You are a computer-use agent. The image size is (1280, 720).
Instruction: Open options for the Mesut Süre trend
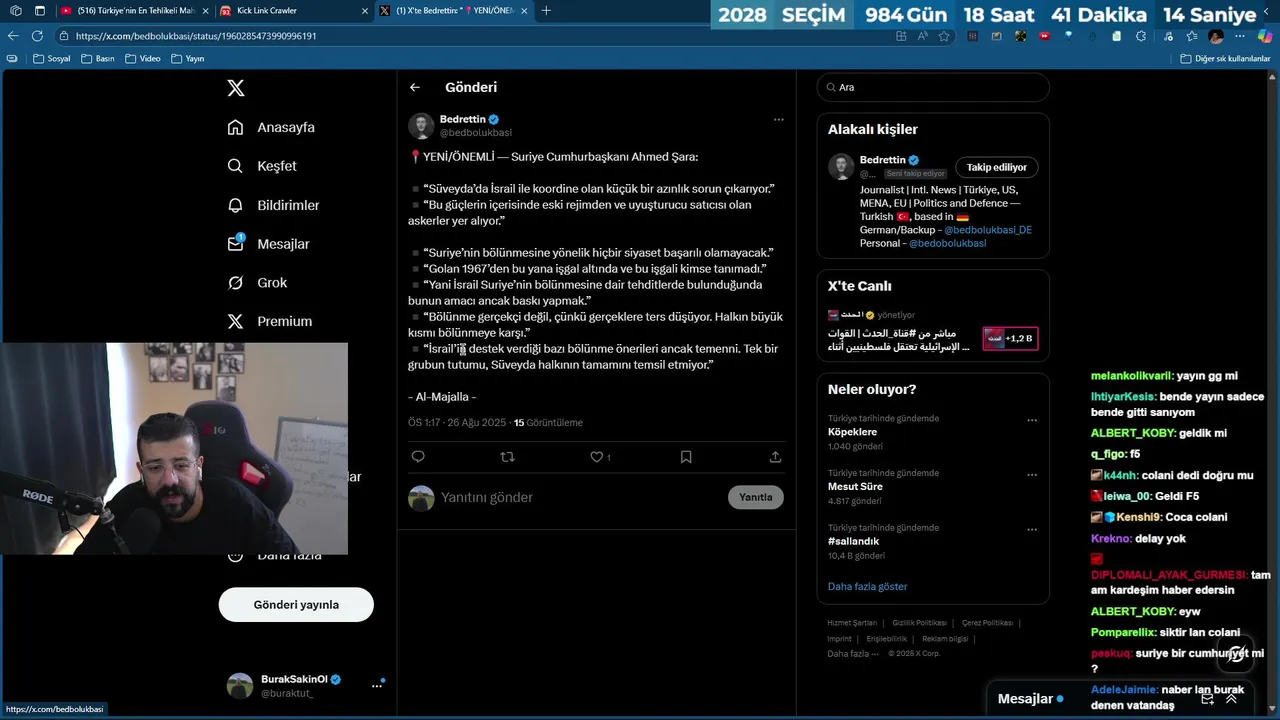(1032, 475)
